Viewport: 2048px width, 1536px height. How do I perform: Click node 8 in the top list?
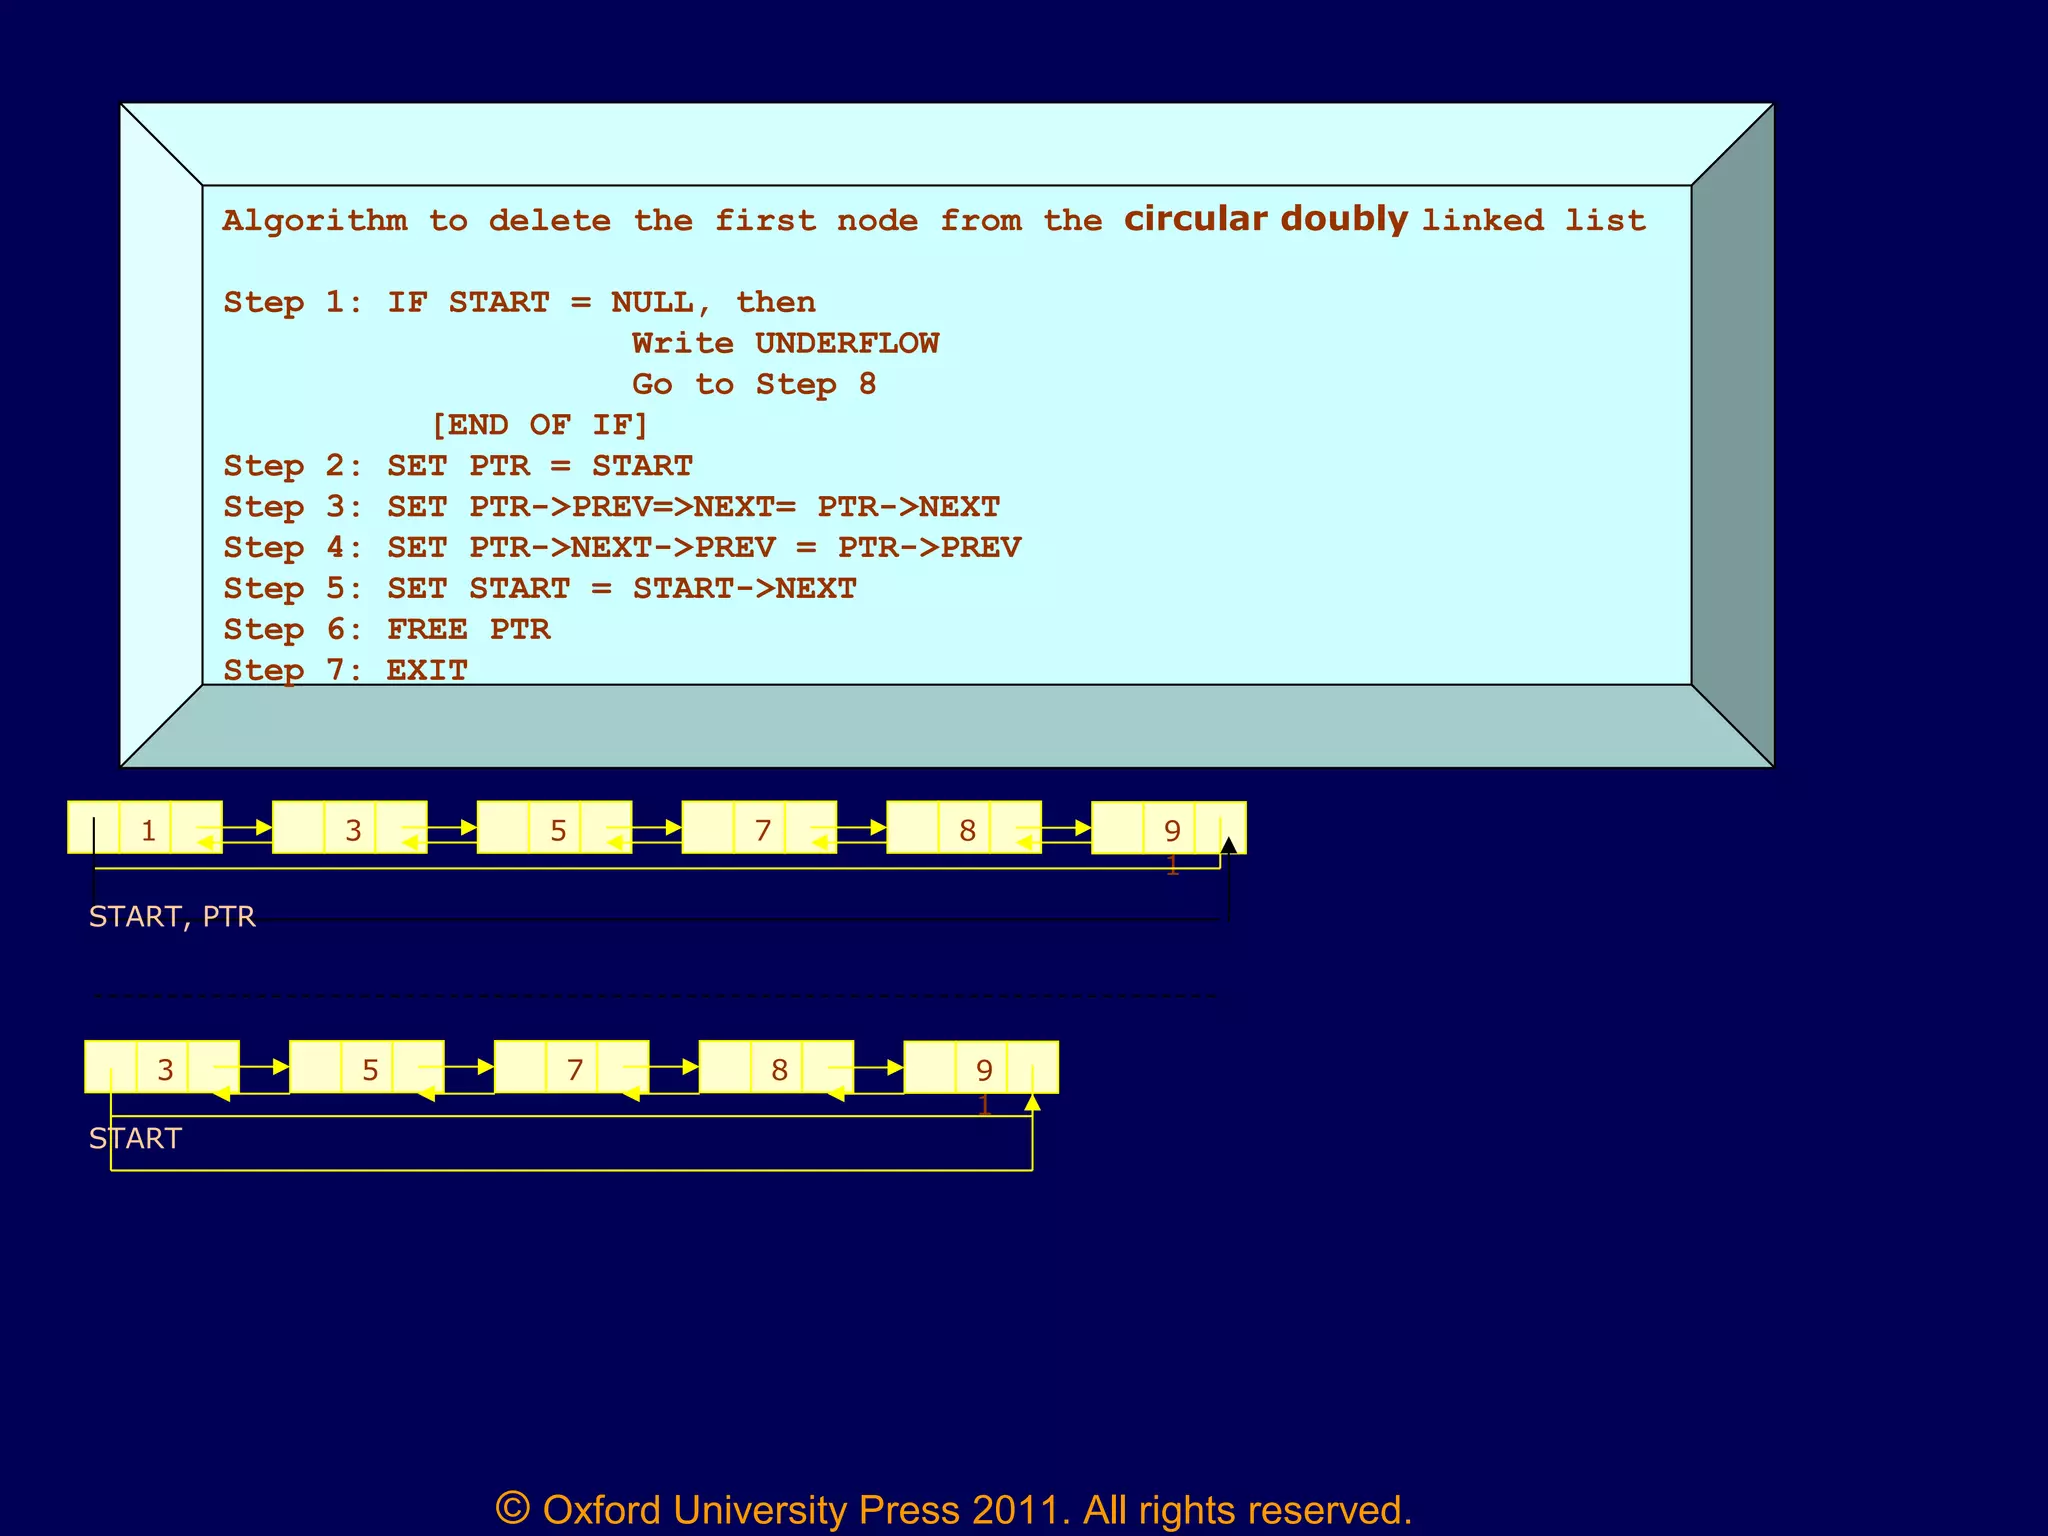pyautogui.click(x=965, y=828)
